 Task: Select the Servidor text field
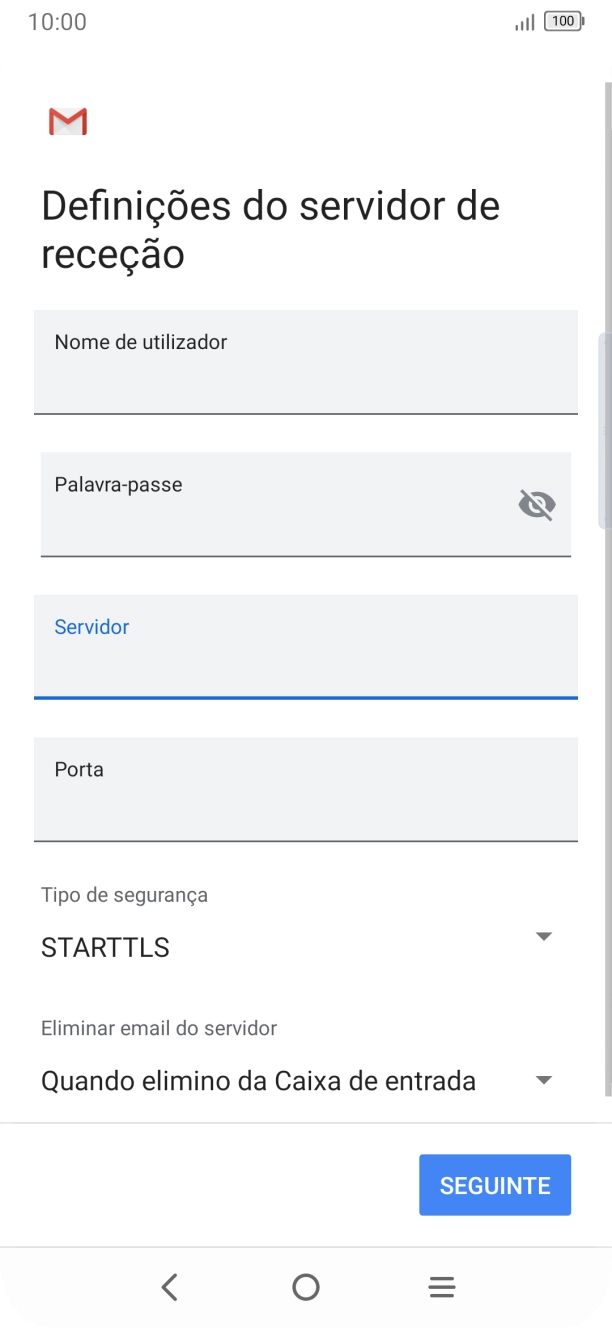point(306,647)
